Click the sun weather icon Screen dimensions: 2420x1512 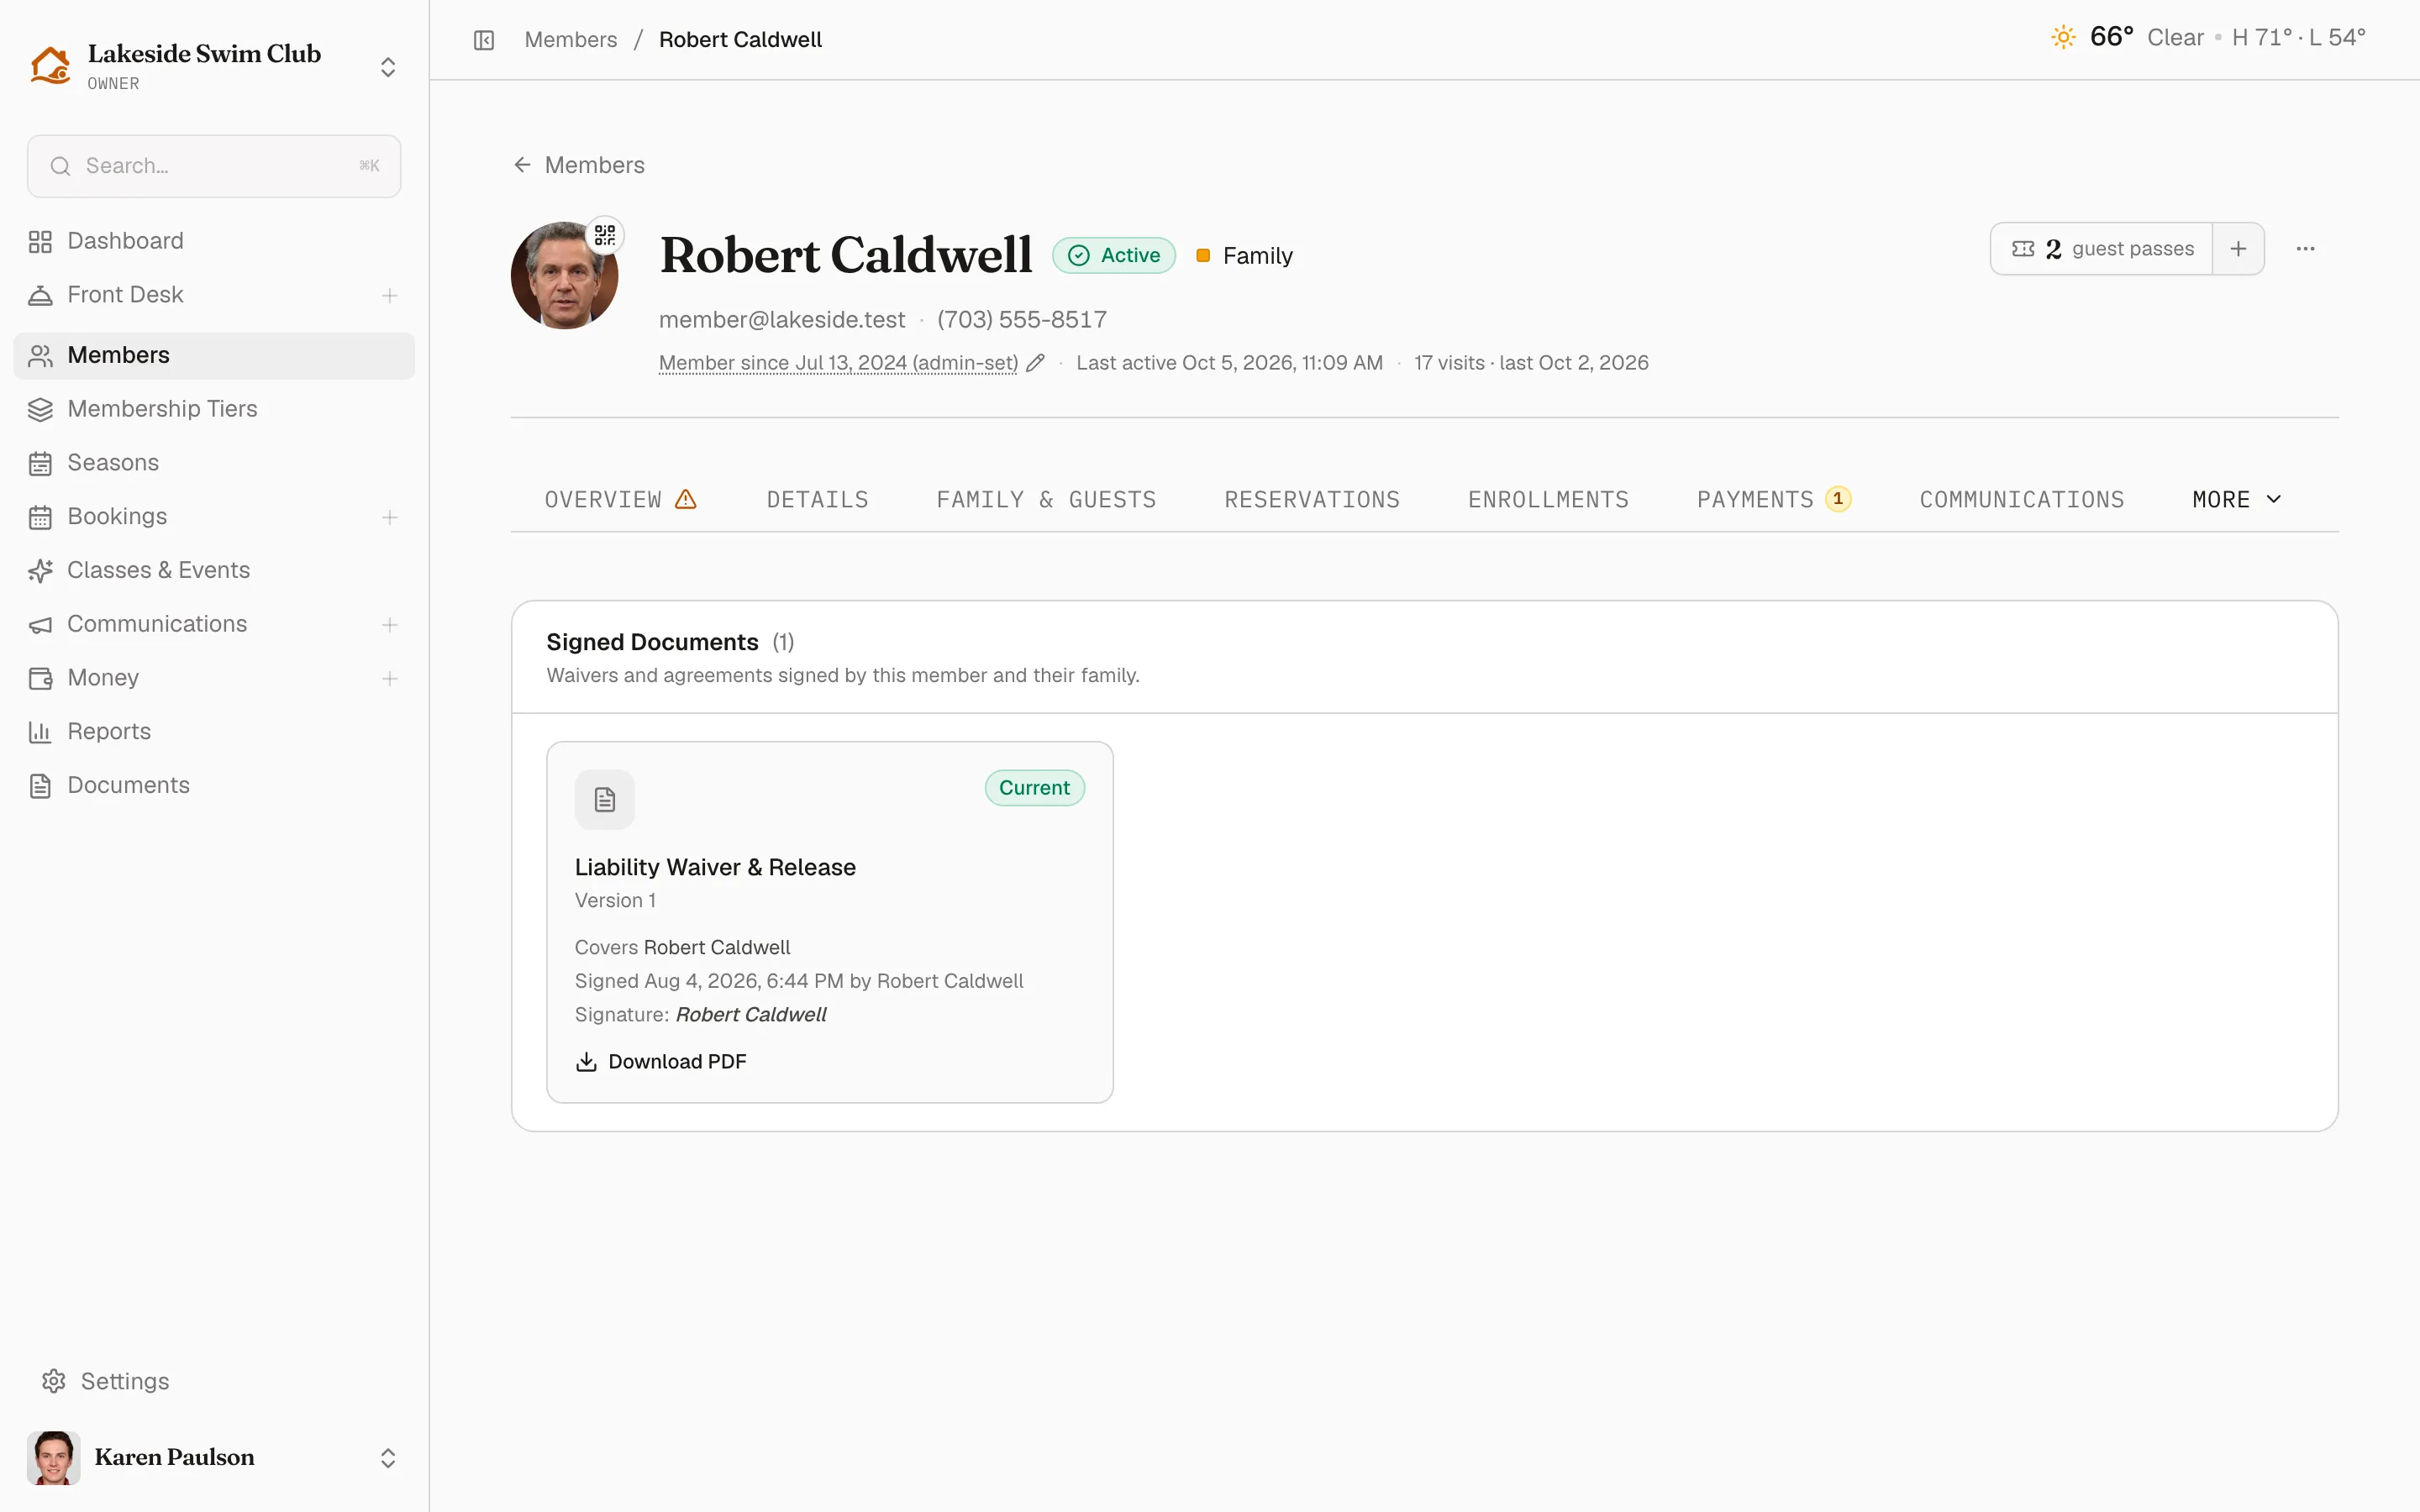tap(2063, 38)
